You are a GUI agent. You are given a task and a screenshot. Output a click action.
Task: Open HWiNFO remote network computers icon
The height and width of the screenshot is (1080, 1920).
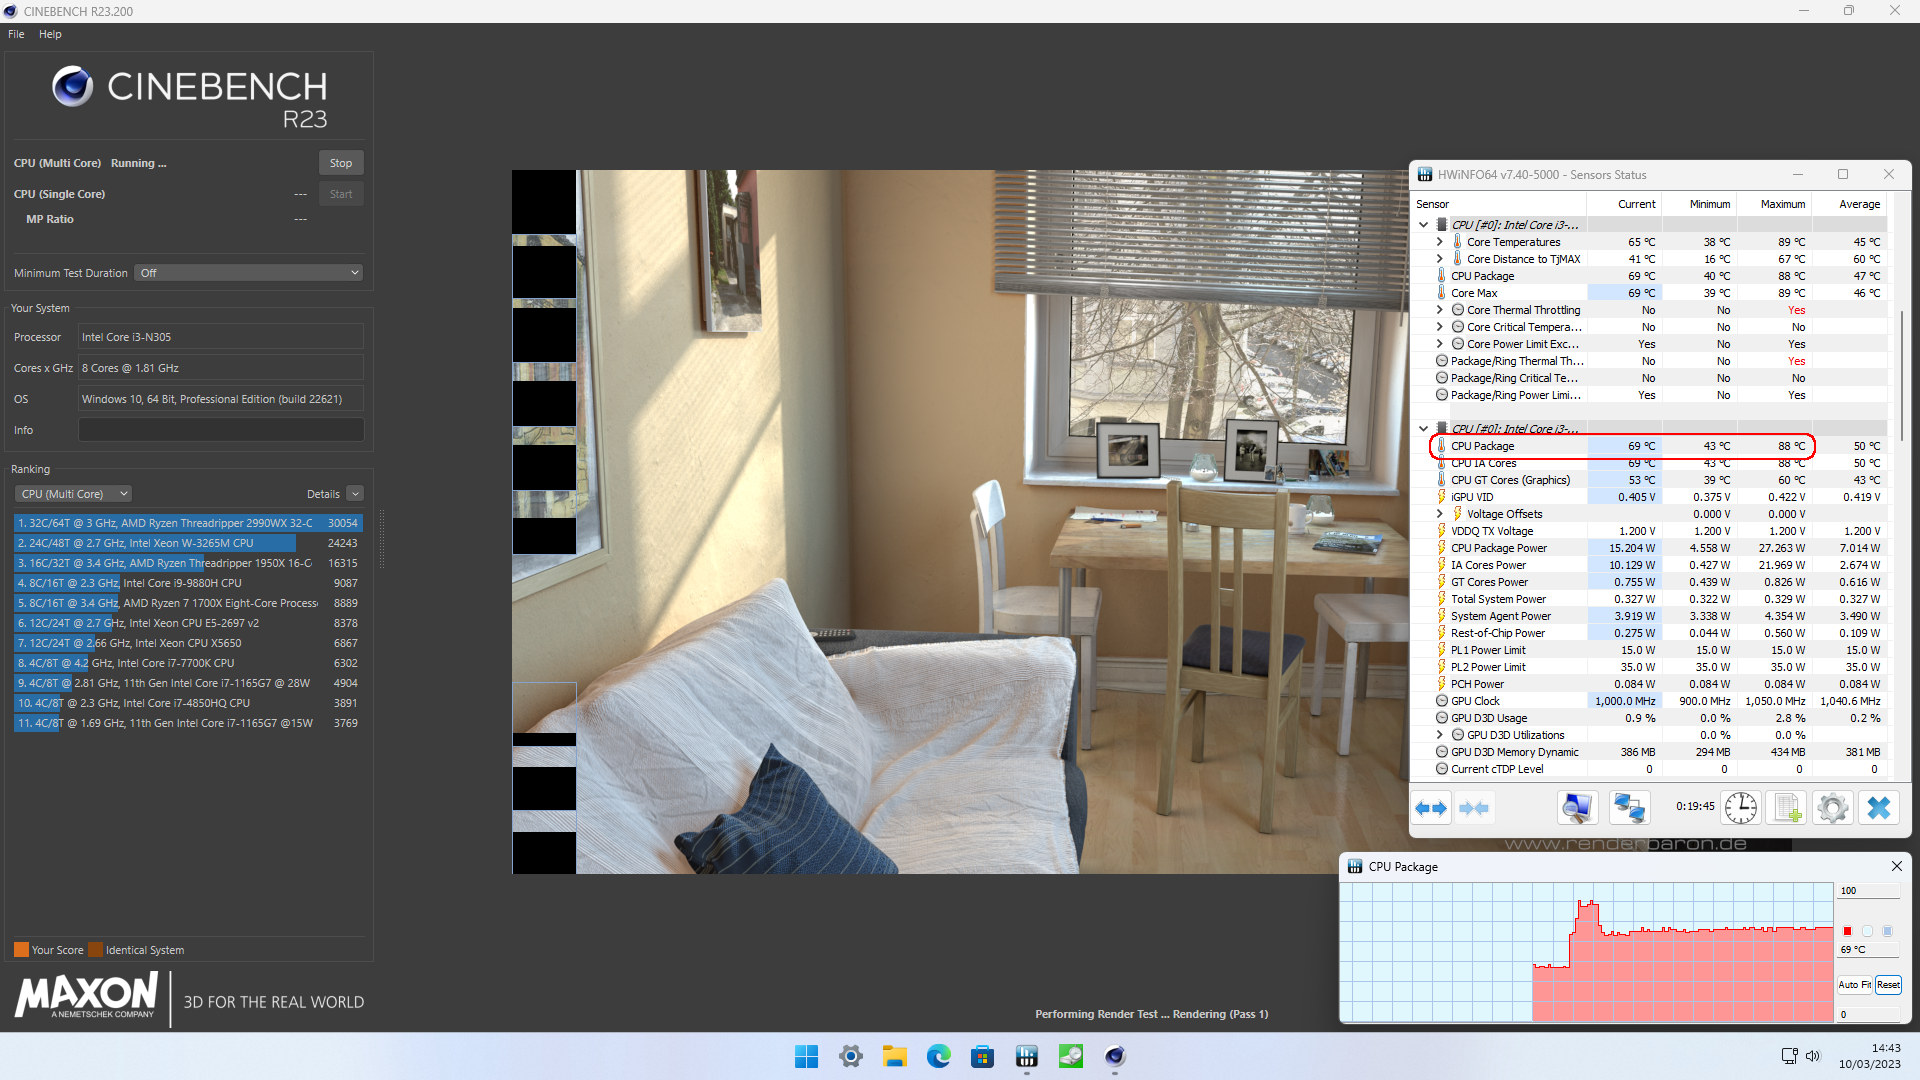[x=1629, y=808]
